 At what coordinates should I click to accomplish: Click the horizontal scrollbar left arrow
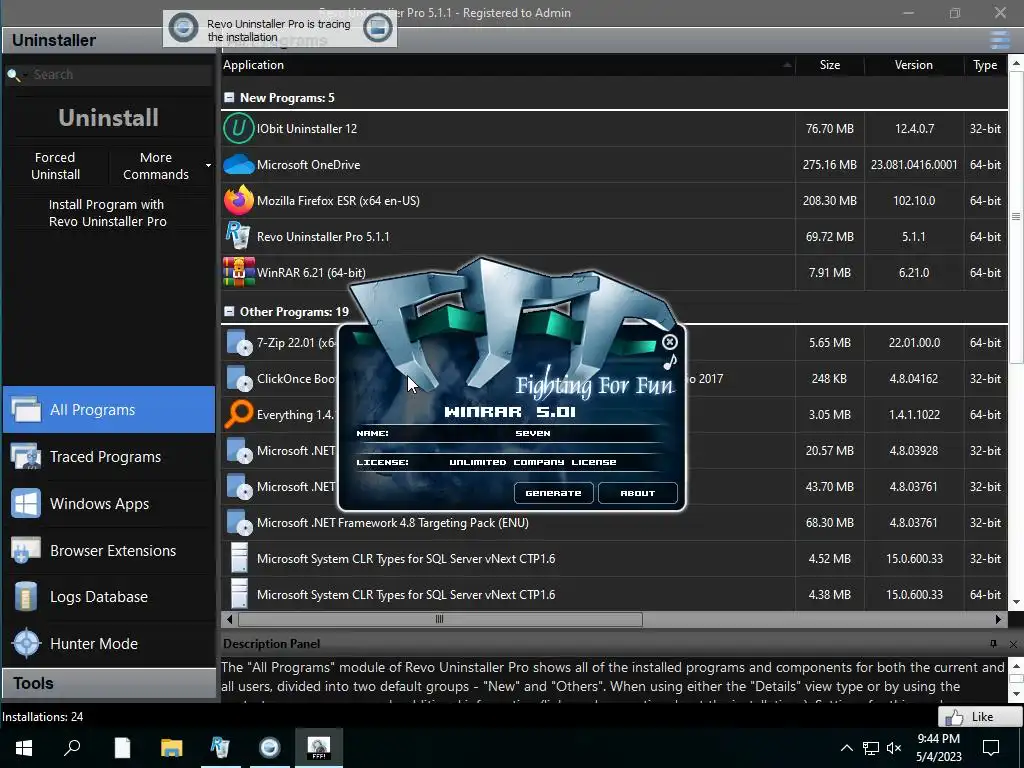click(229, 619)
